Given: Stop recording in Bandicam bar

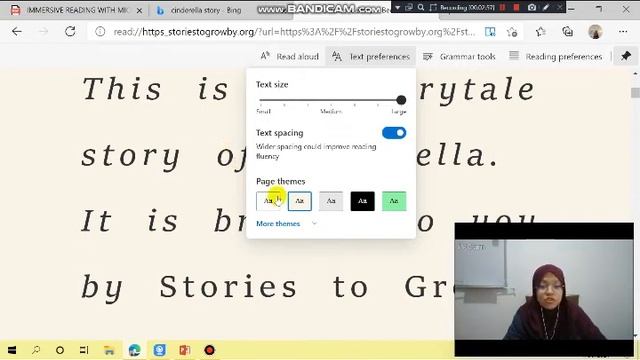Looking at the screenshot, I should [516, 7].
